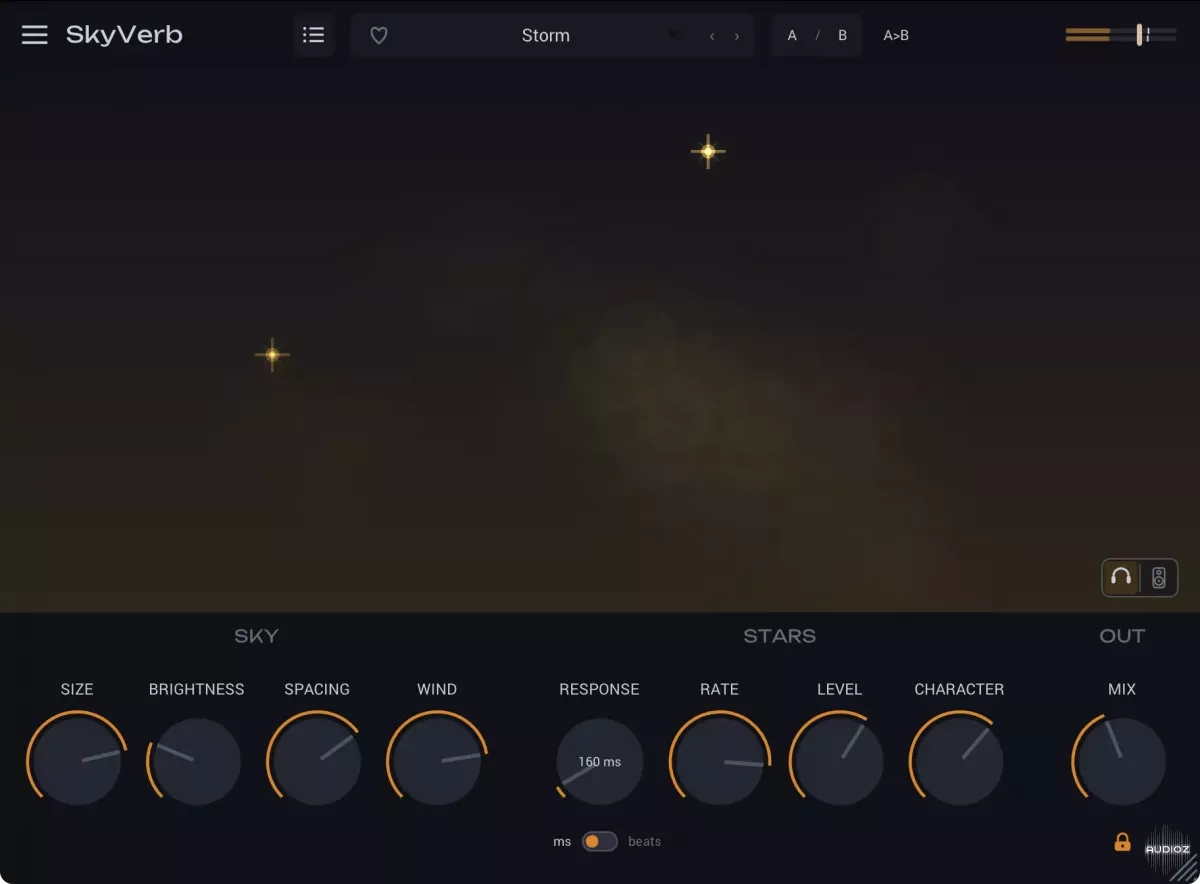The width and height of the screenshot is (1200, 884).
Task: Click the OUT section header
Action: [1122, 636]
